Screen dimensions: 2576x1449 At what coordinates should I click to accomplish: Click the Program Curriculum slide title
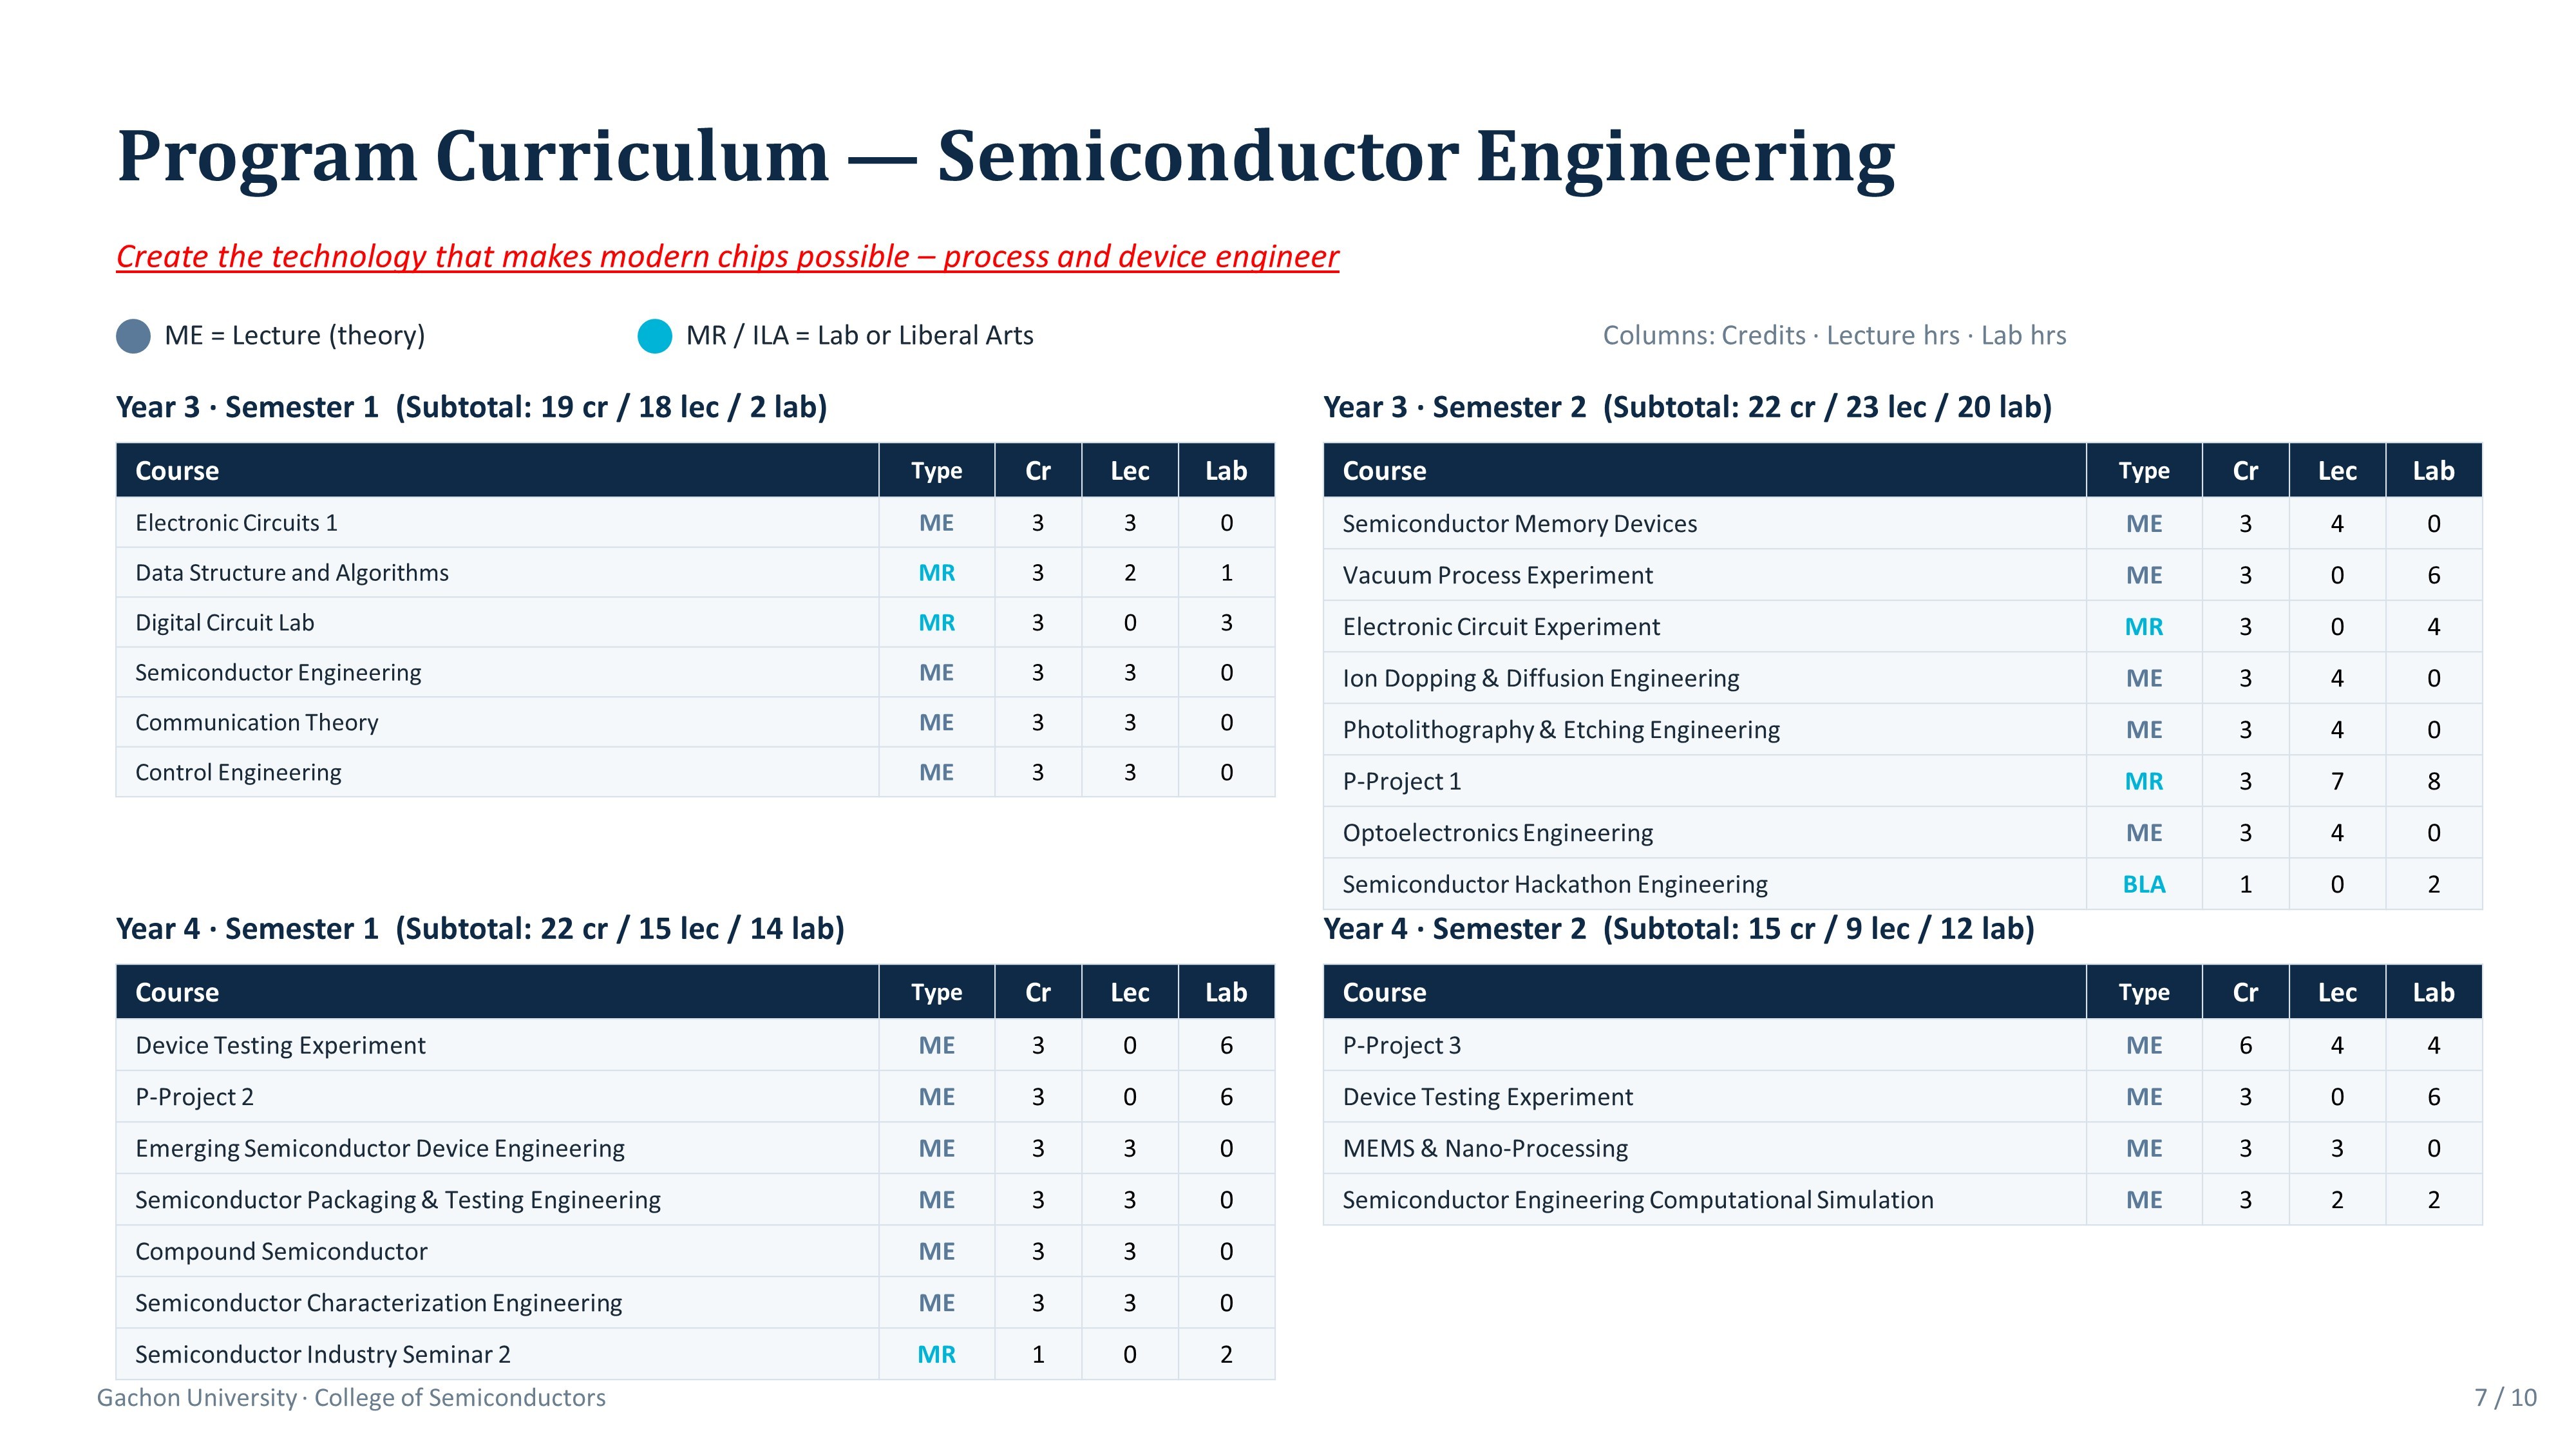[1006, 157]
